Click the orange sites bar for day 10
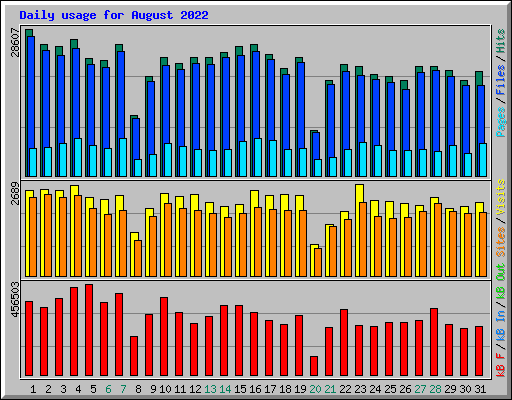This screenshot has height=400, width=512. [168, 240]
